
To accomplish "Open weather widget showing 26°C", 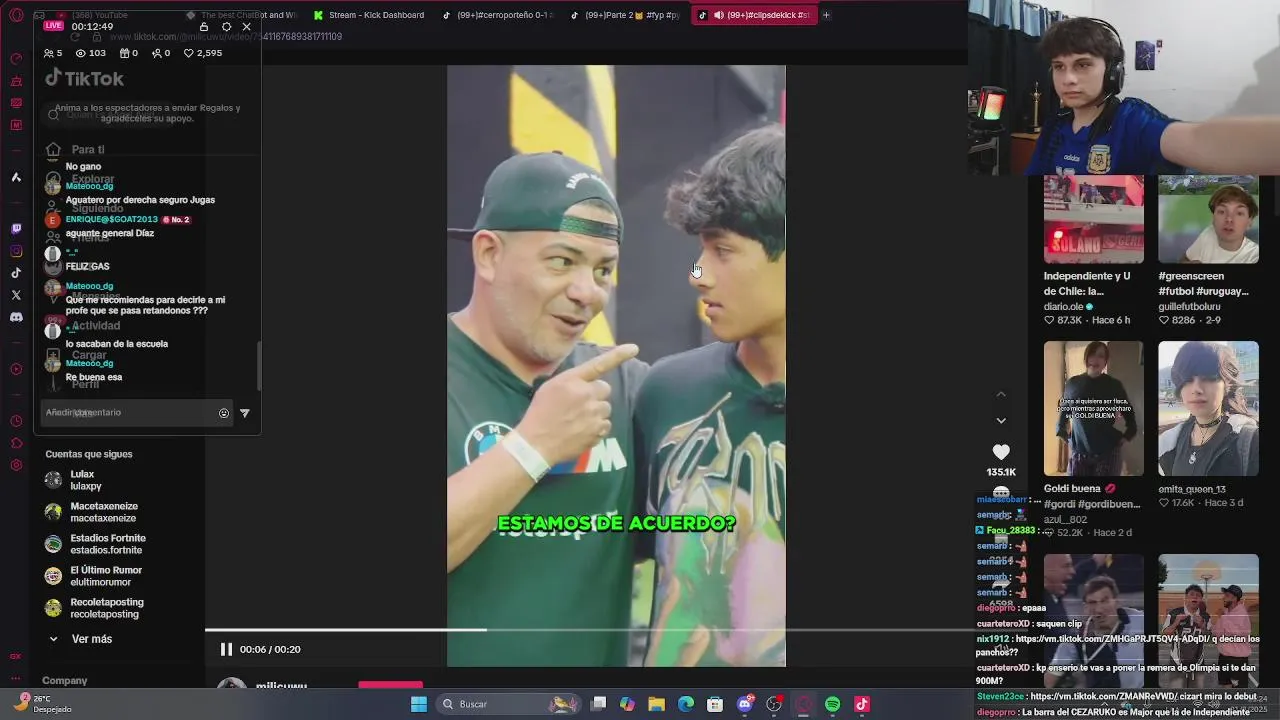I will pos(45,704).
